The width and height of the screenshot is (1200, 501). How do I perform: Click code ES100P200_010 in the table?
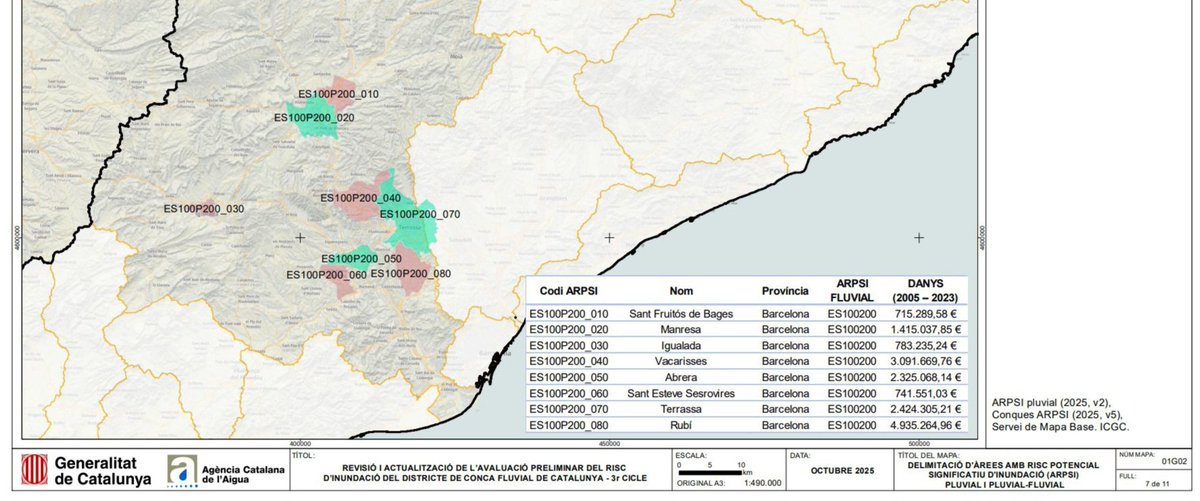click(x=567, y=314)
